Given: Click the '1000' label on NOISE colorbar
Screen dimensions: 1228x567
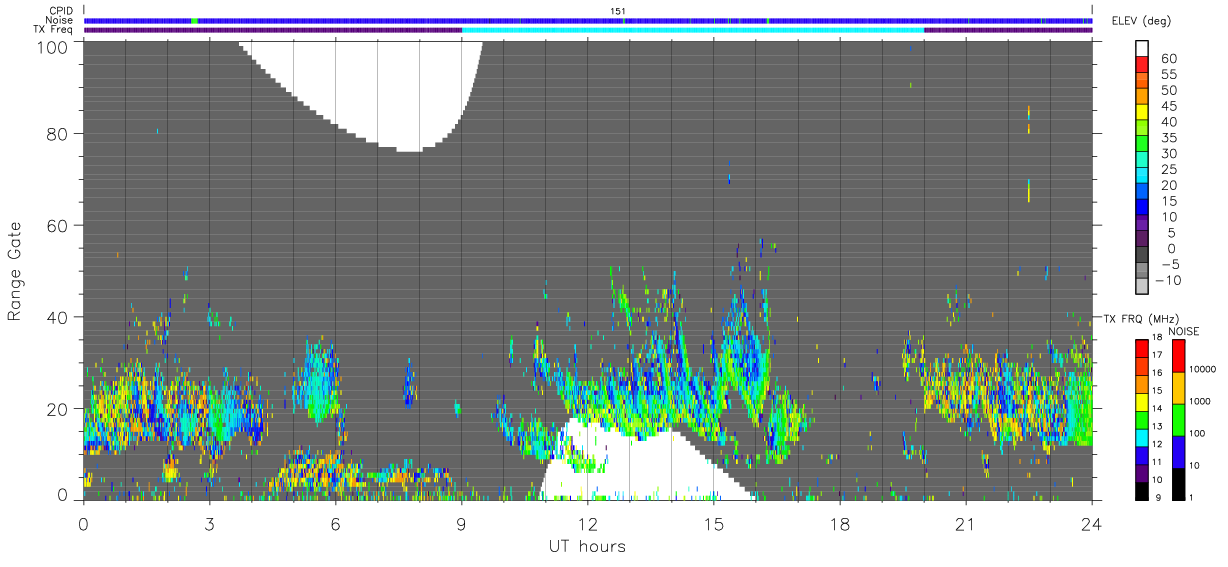Looking at the screenshot, I should (x=1200, y=402).
